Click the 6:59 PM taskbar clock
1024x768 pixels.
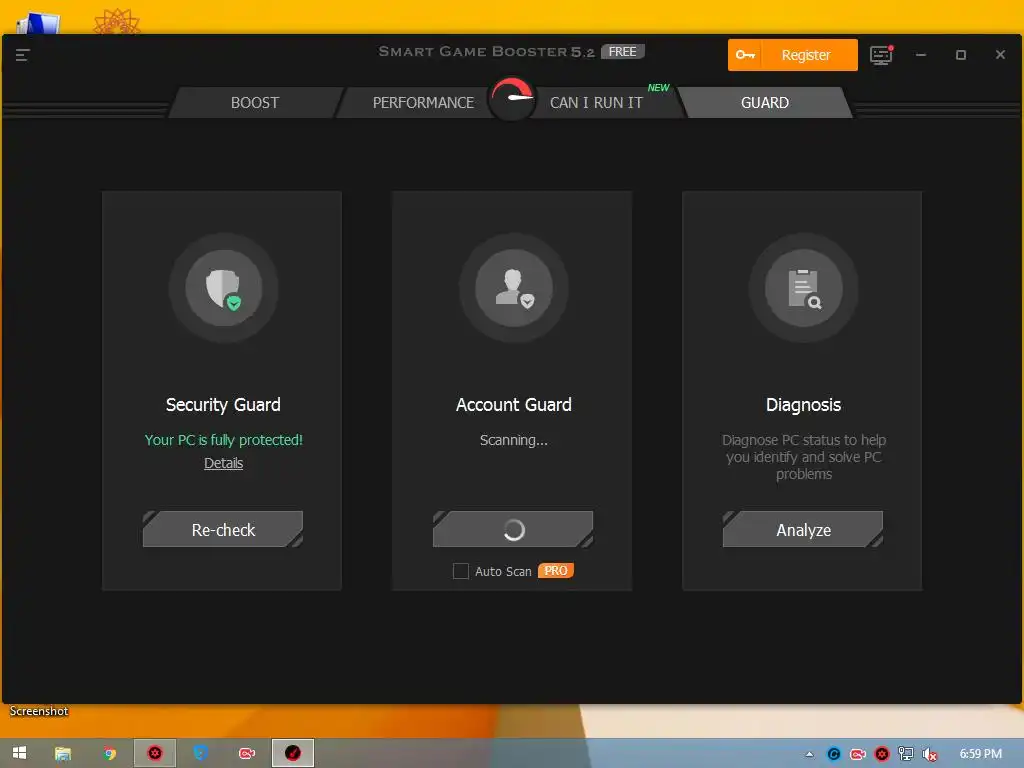click(980, 754)
